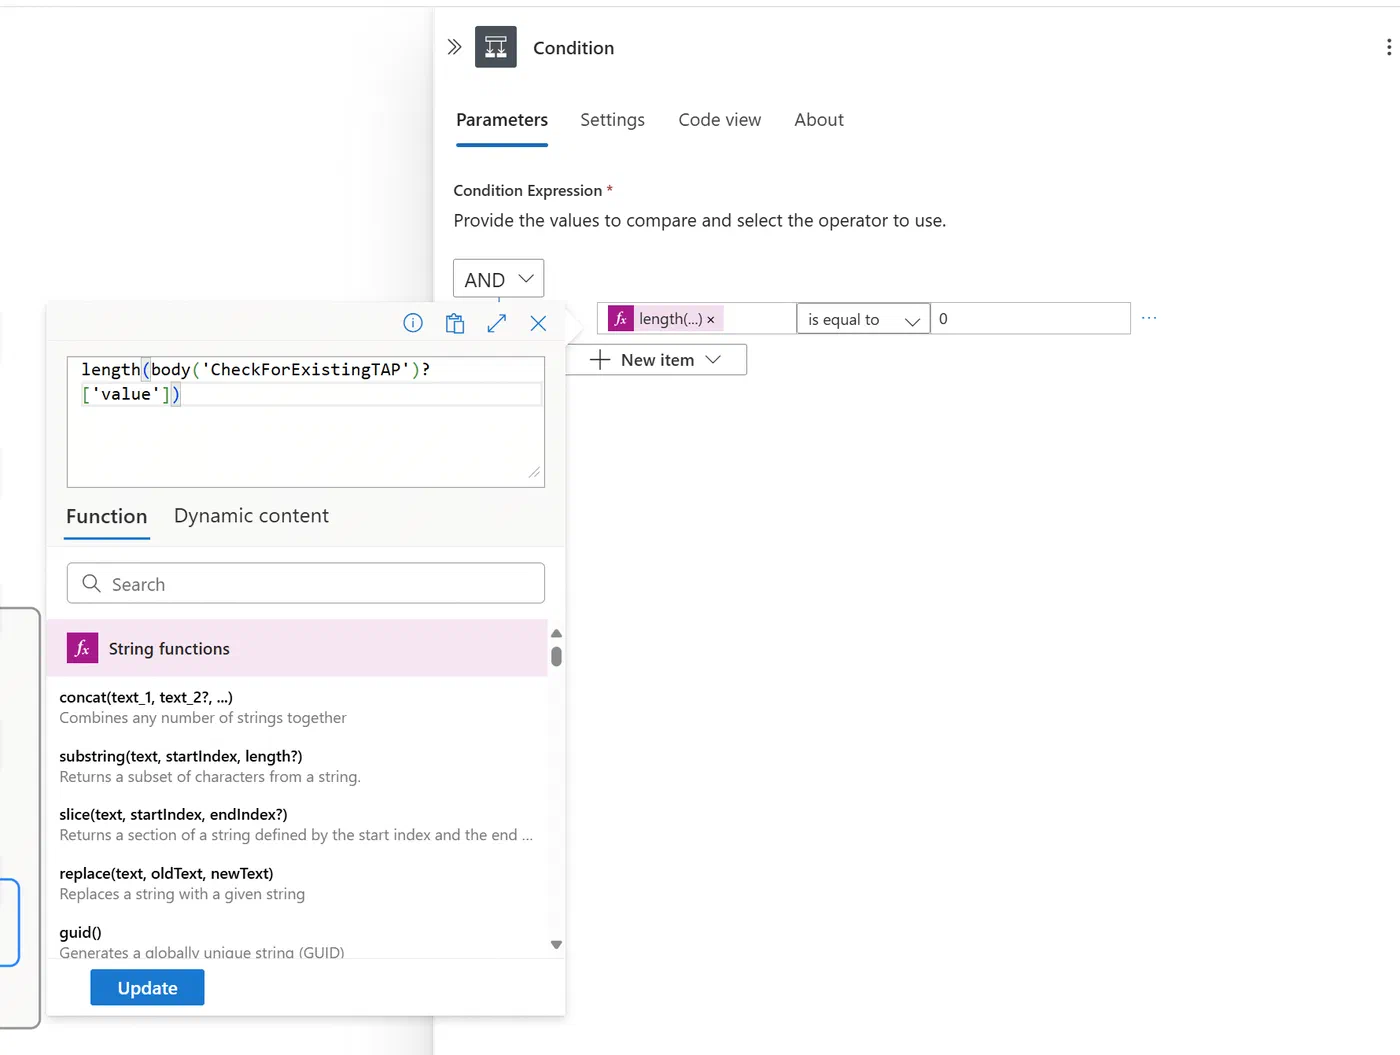1400x1055 pixels.
Task: Switch to Dynamic content tab
Action: click(x=251, y=516)
